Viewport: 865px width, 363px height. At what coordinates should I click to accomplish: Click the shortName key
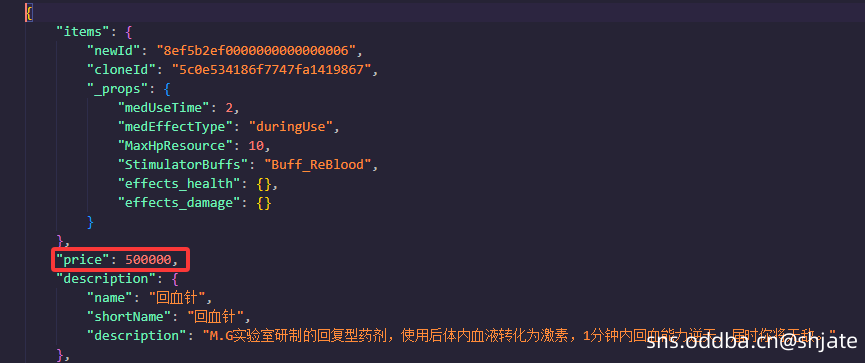pos(129,317)
